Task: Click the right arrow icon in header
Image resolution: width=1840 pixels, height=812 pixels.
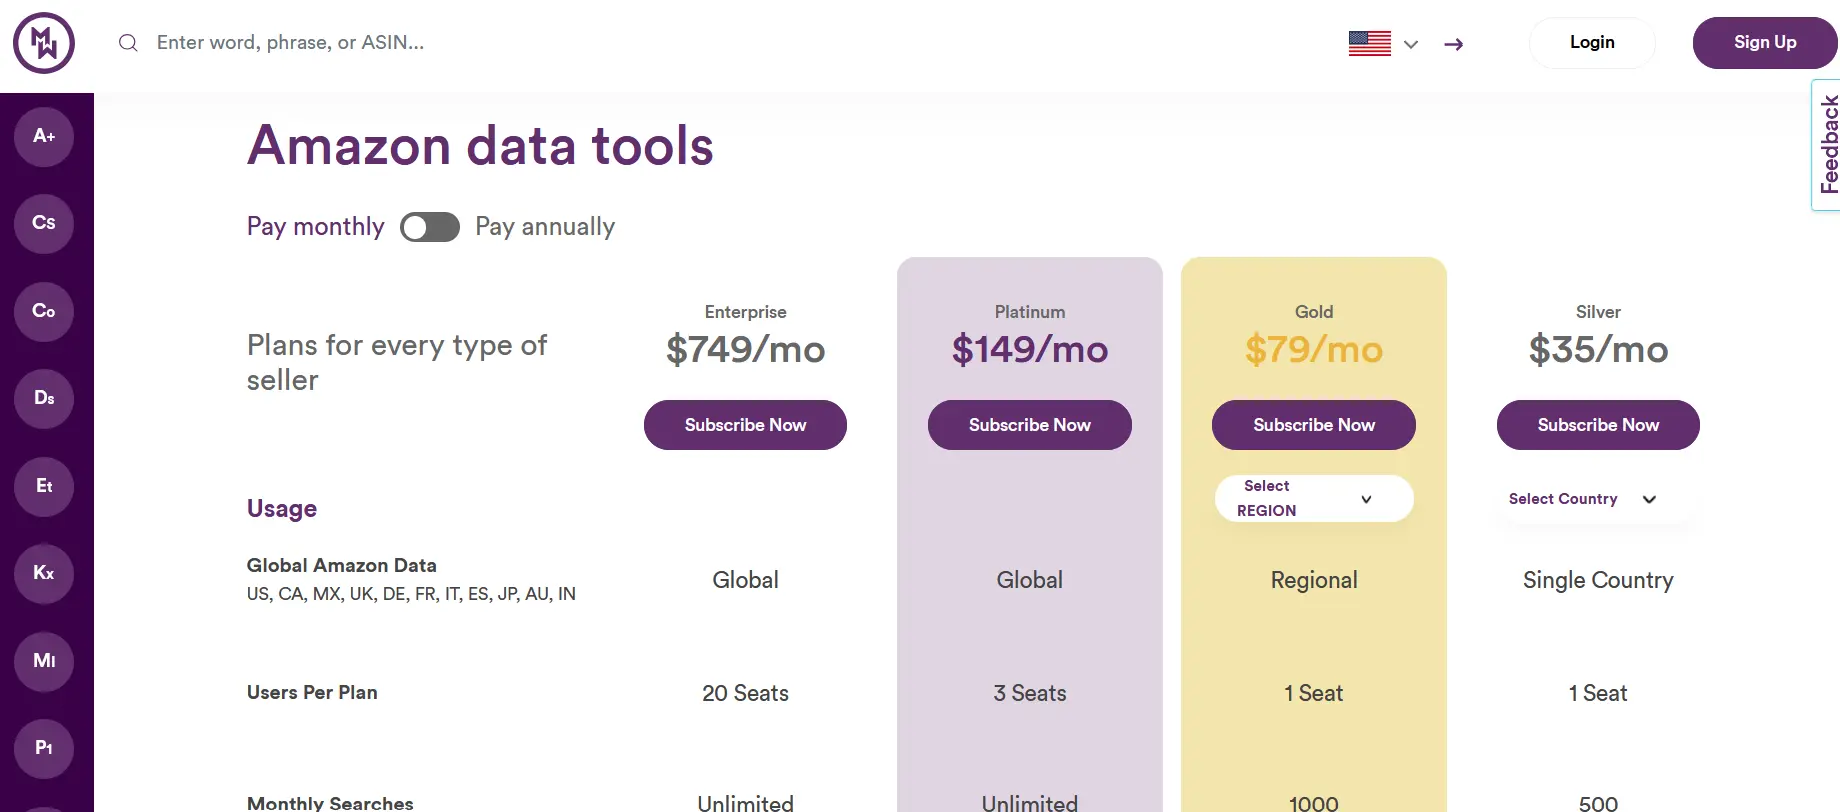Action: pyautogui.click(x=1454, y=44)
